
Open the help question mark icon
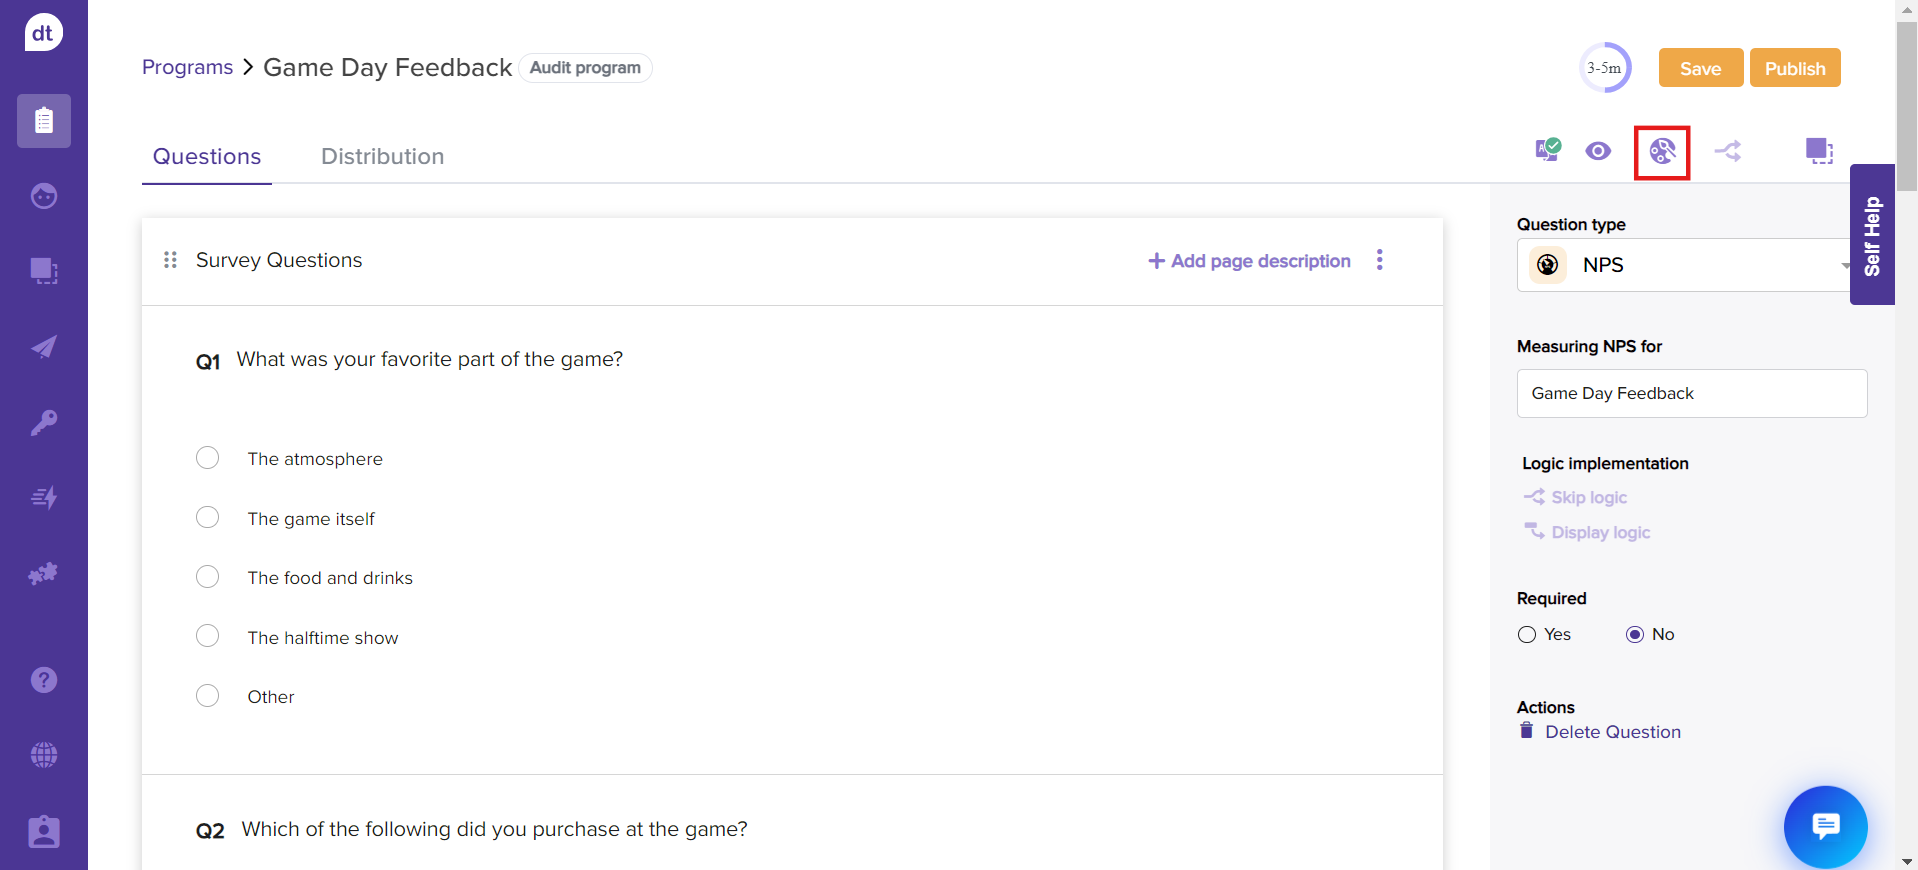point(44,680)
